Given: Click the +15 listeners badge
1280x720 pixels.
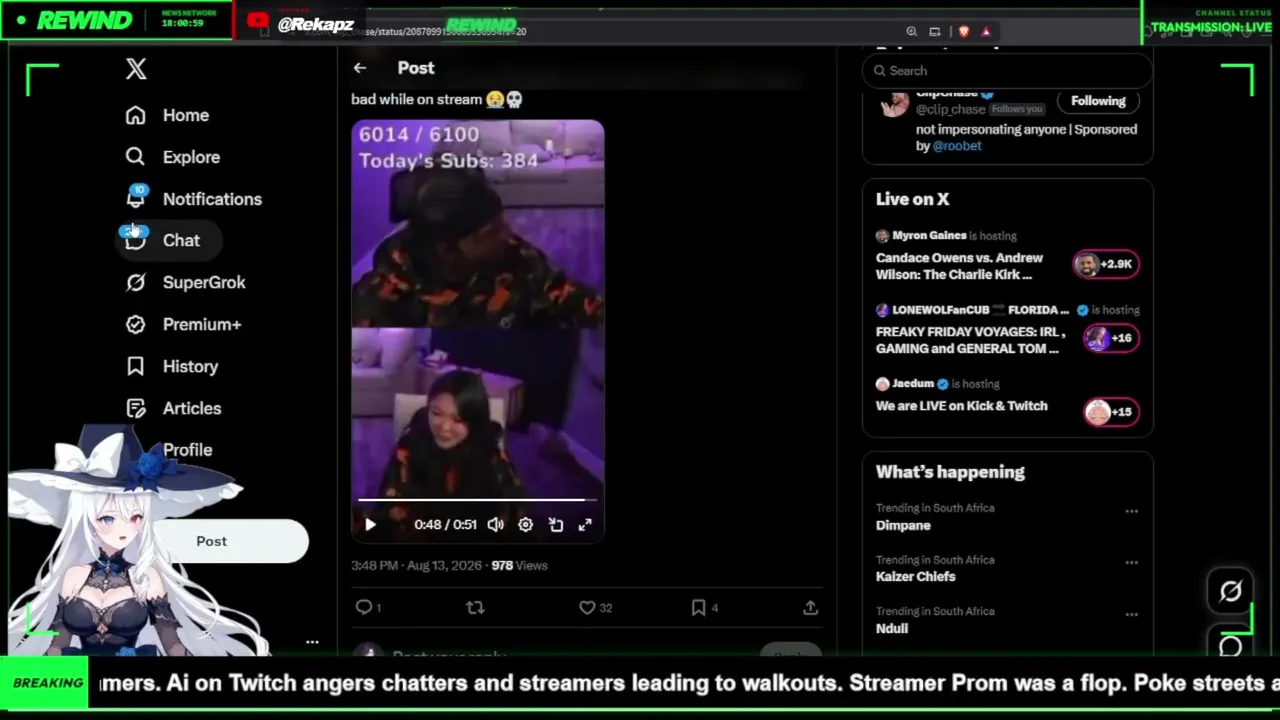Looking at the screenshot, I should 1111,412.
